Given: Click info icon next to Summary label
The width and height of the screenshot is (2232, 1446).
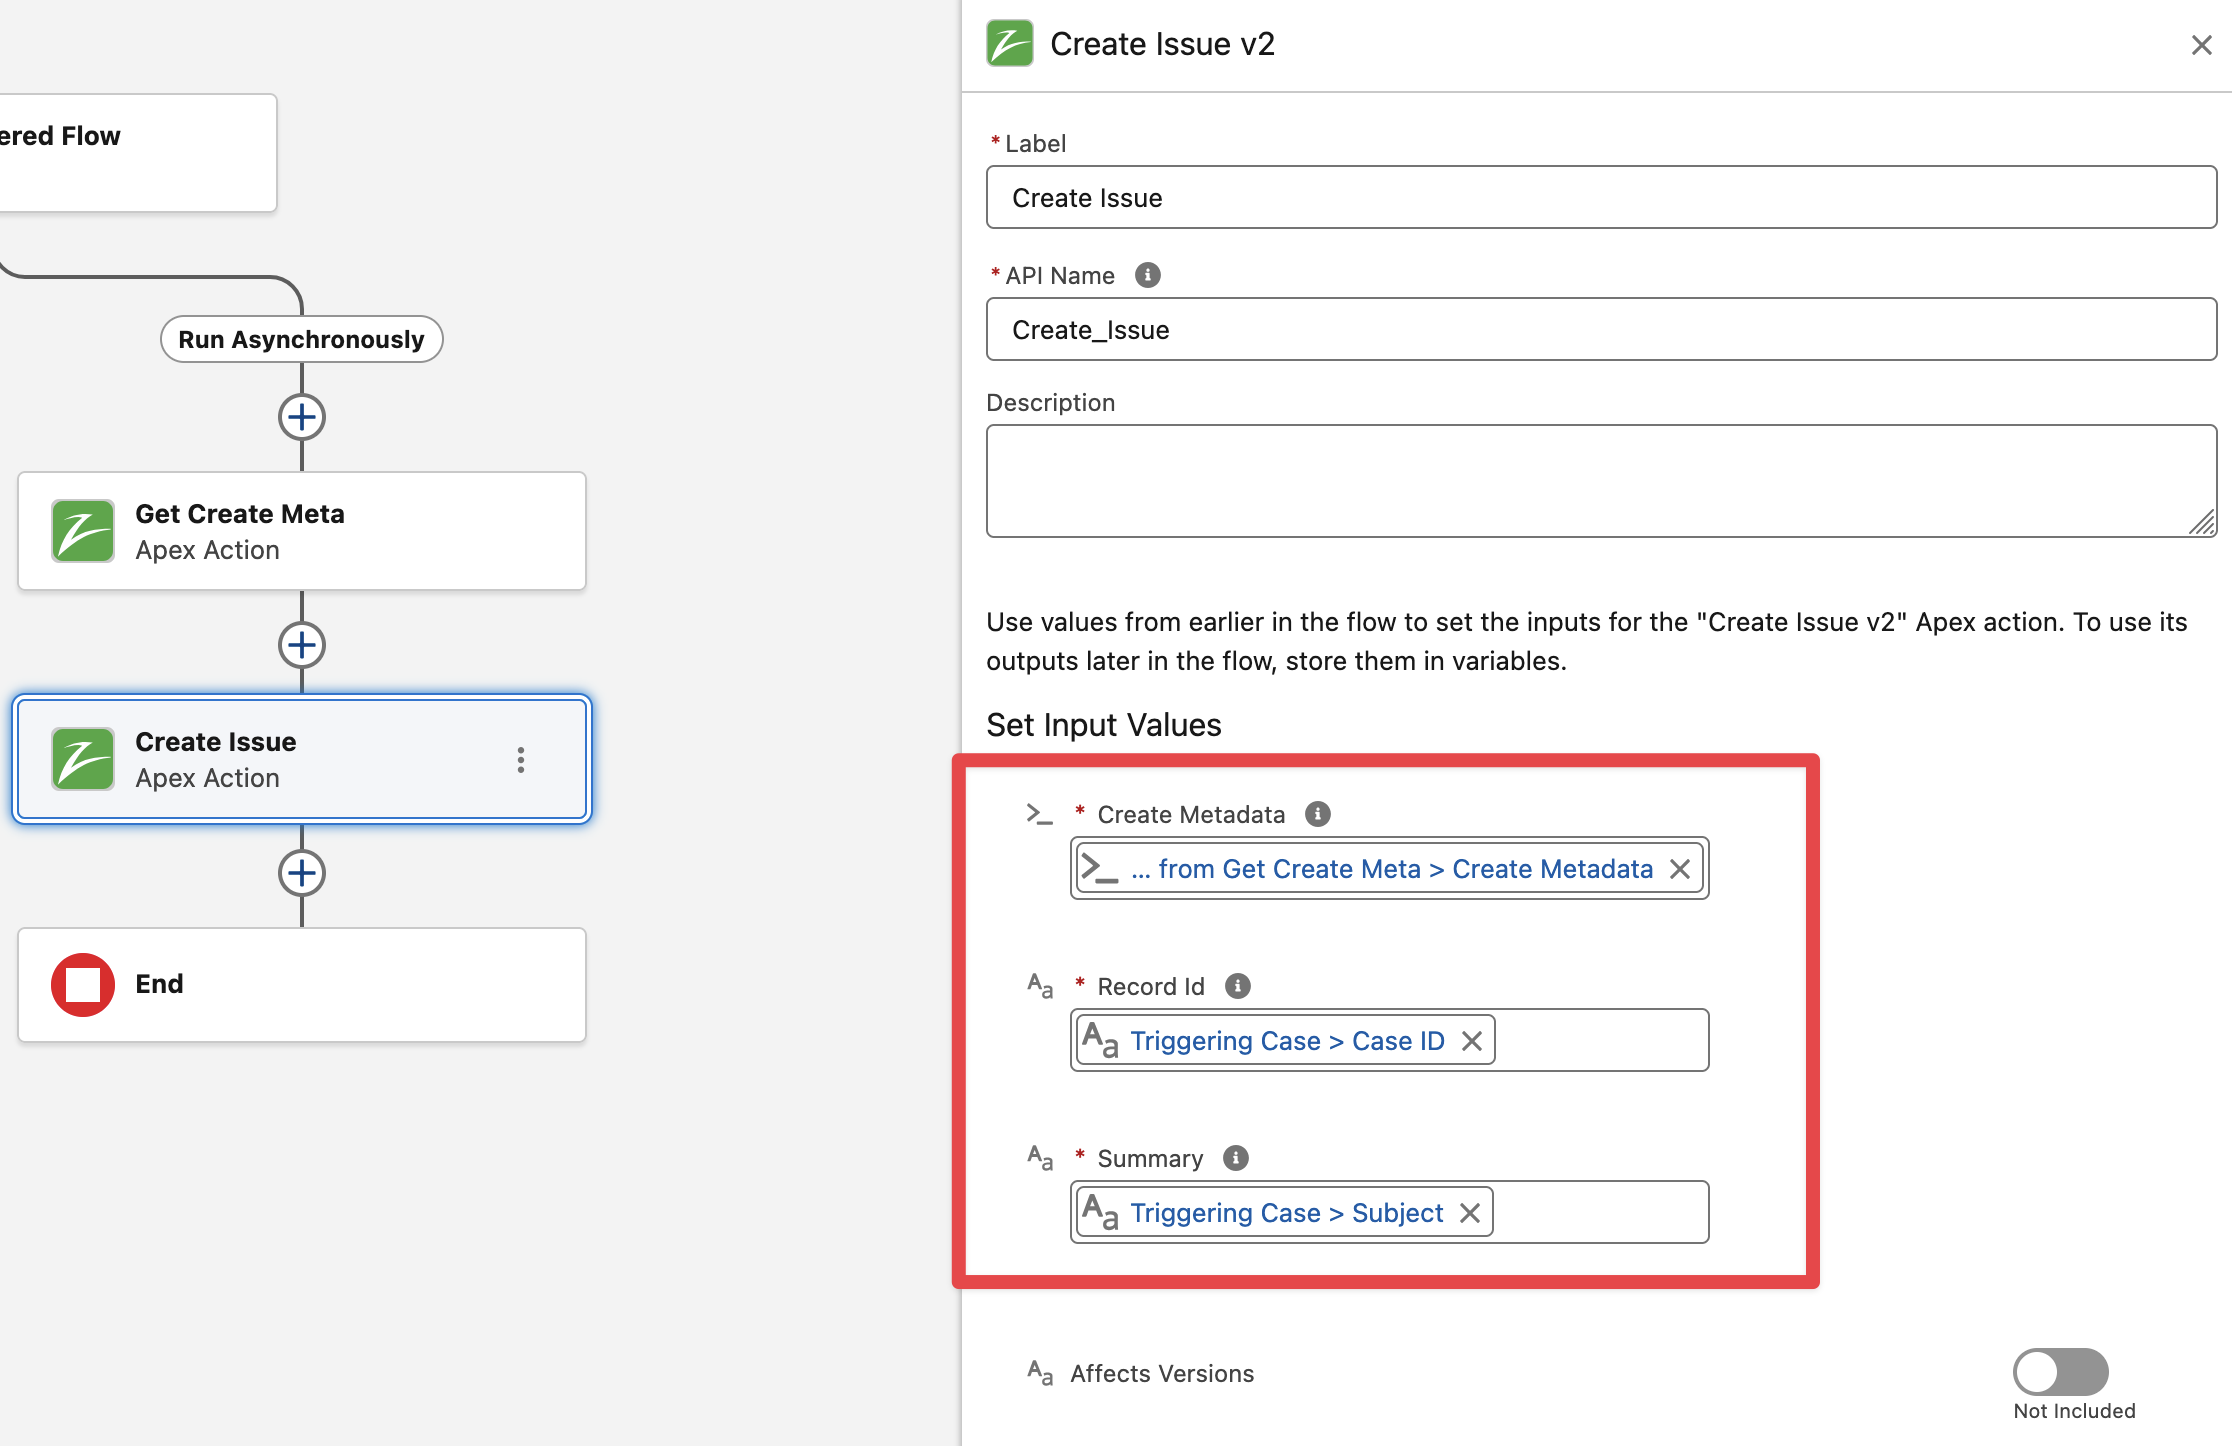Looking at the screenshot, I should (1235, 1158).
